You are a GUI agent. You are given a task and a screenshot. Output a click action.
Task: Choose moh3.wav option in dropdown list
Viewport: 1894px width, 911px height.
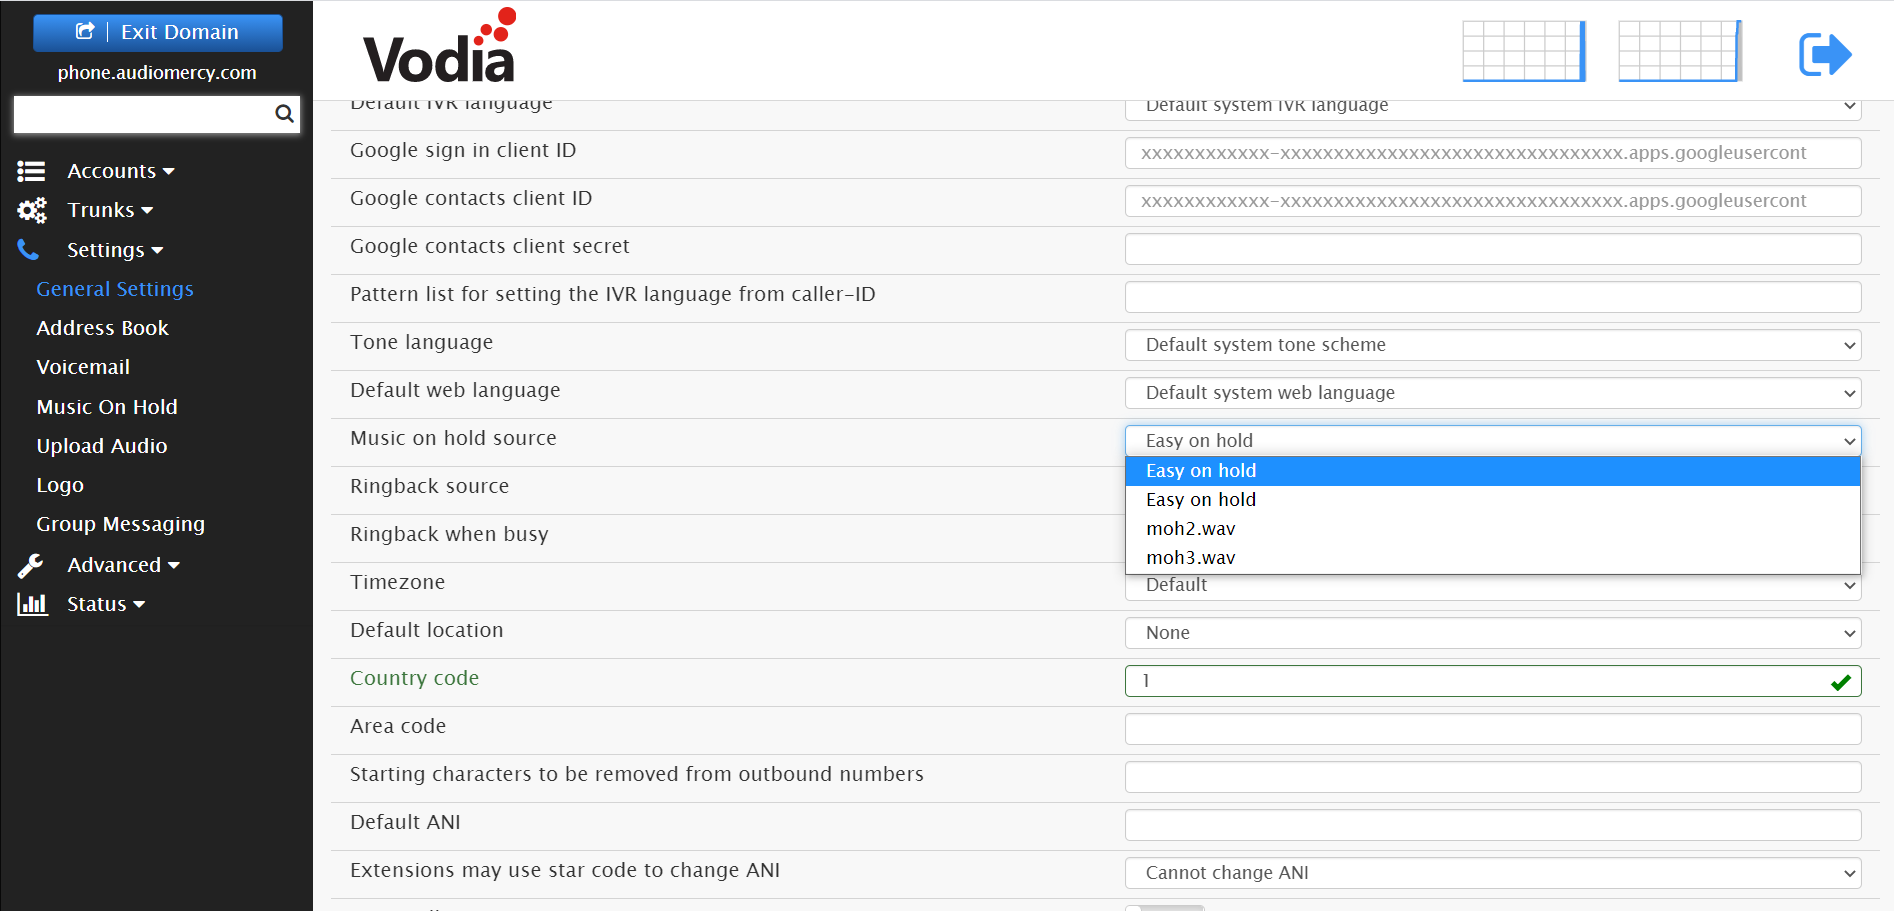[x=1190, y=558]
